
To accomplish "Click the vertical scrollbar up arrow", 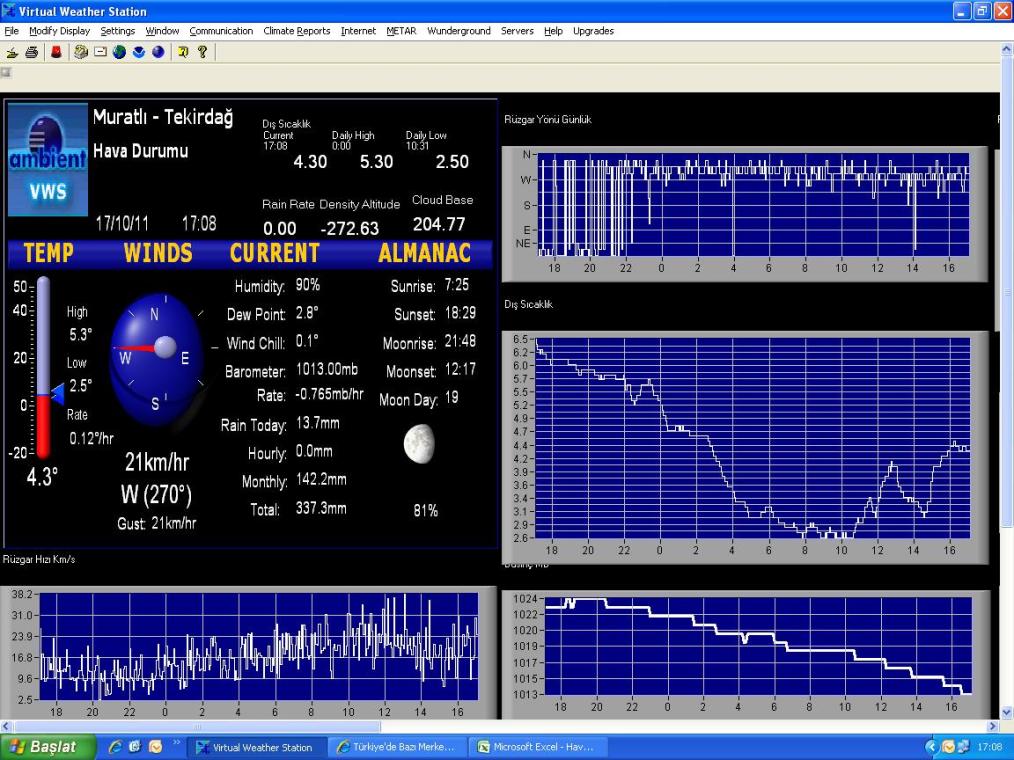I will (x=1007, y=48).
